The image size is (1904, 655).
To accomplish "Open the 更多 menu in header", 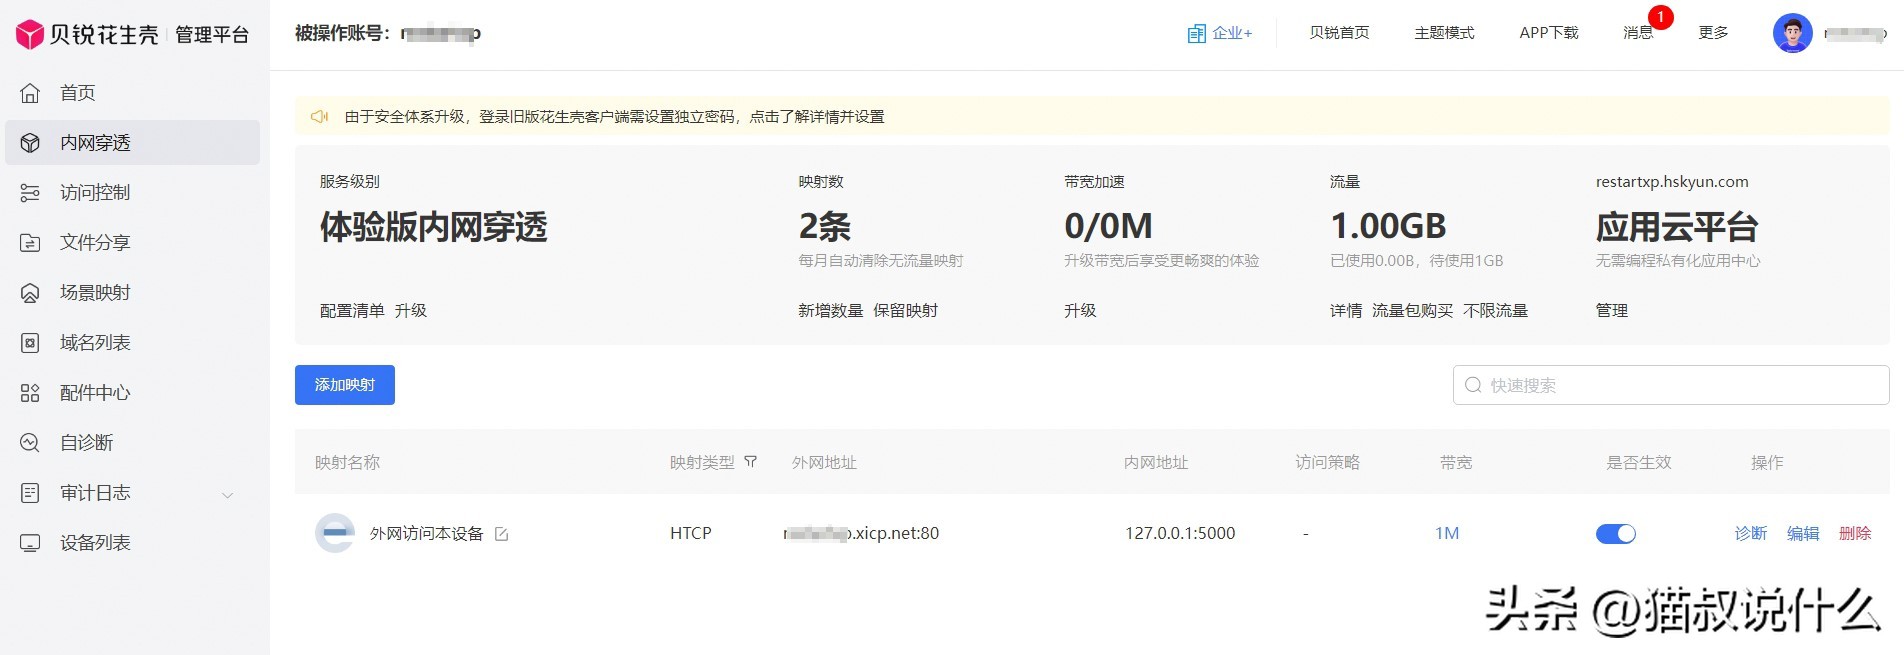I will coord(1713,33).
